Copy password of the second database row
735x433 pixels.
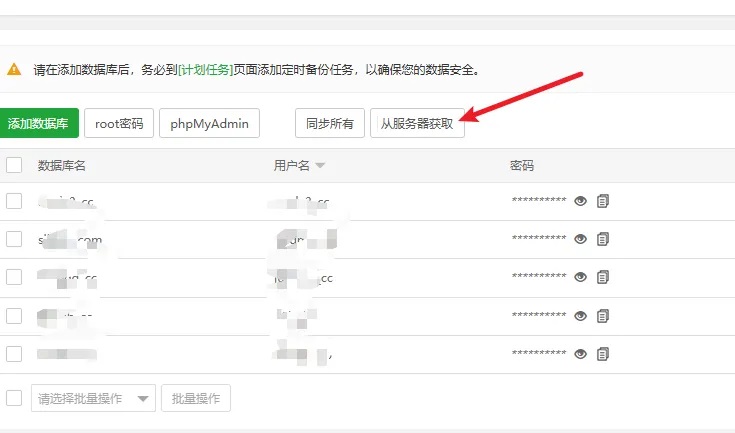(x=602, y=239)
